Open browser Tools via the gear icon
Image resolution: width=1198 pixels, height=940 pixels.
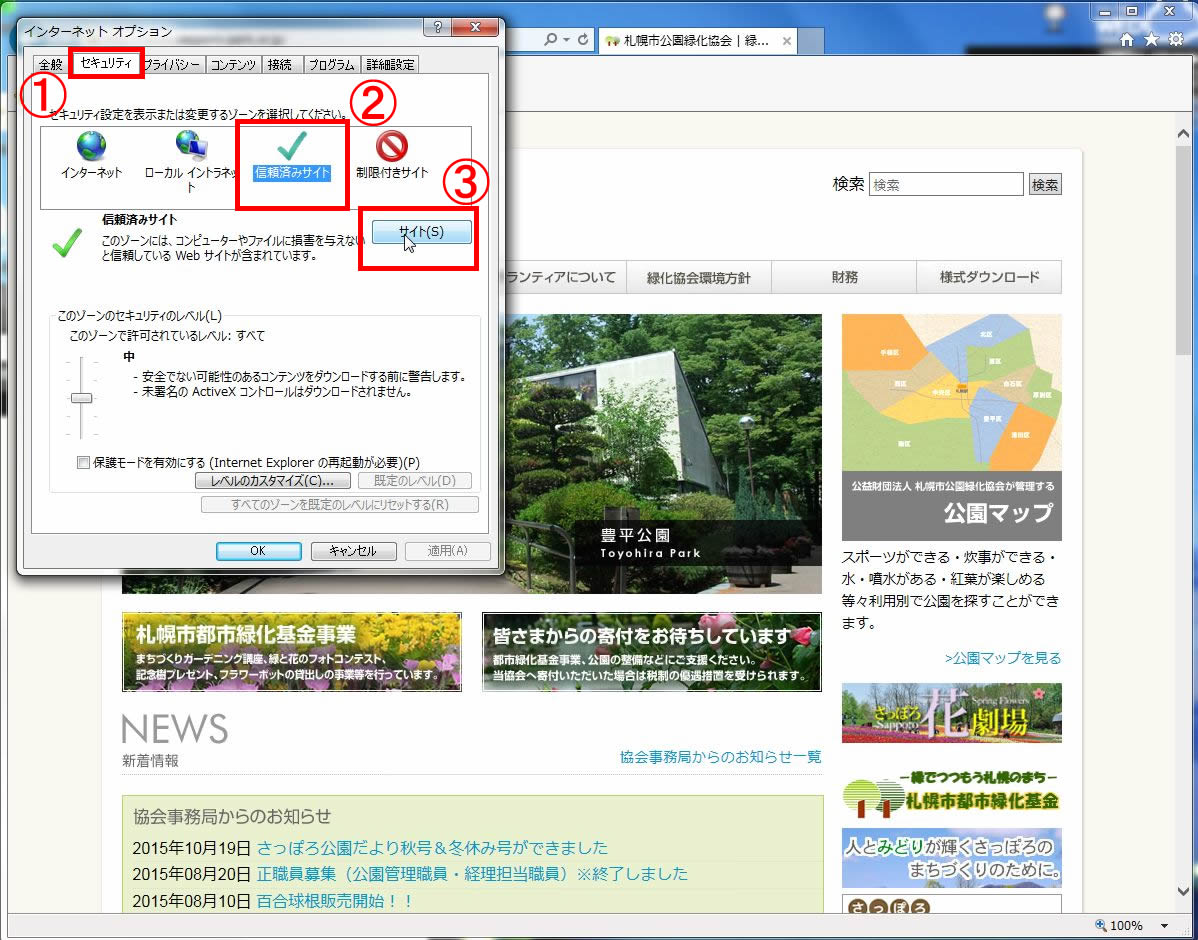[x=1176, y=39]
